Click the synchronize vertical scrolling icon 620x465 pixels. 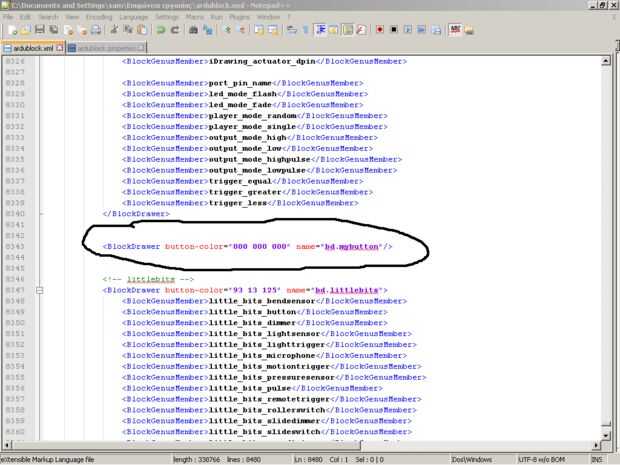coord(259,30)
